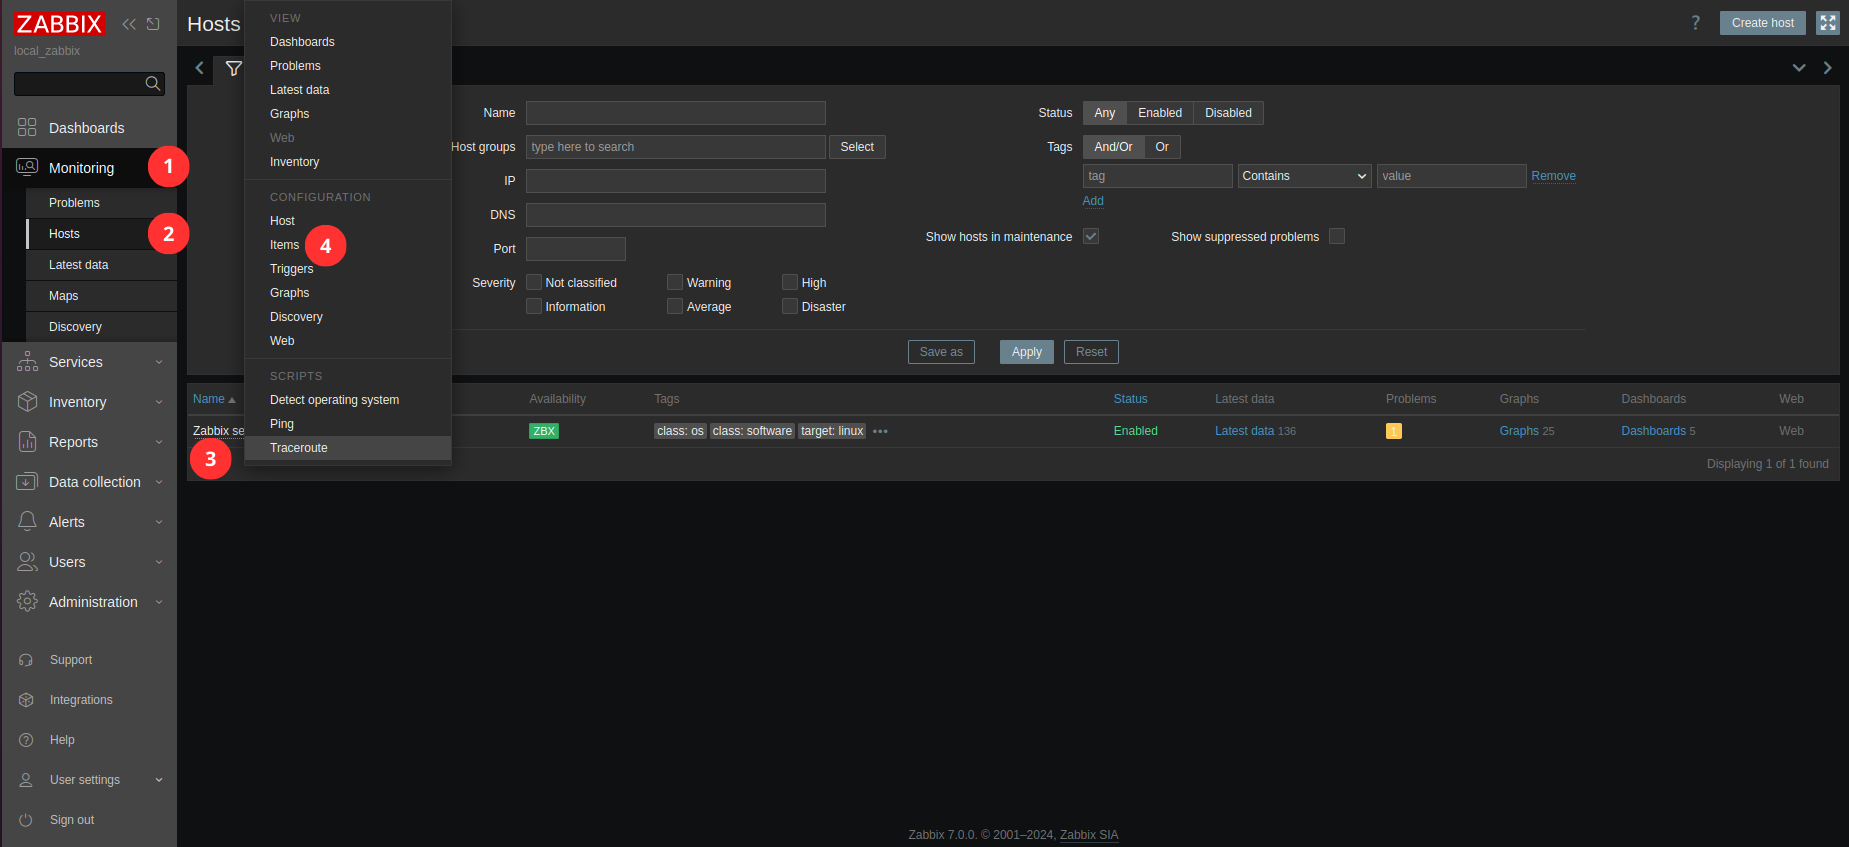Collapse sidebar with double-chevron icon
This screenshot has height=847, width=1849.
tap(129, 24)
